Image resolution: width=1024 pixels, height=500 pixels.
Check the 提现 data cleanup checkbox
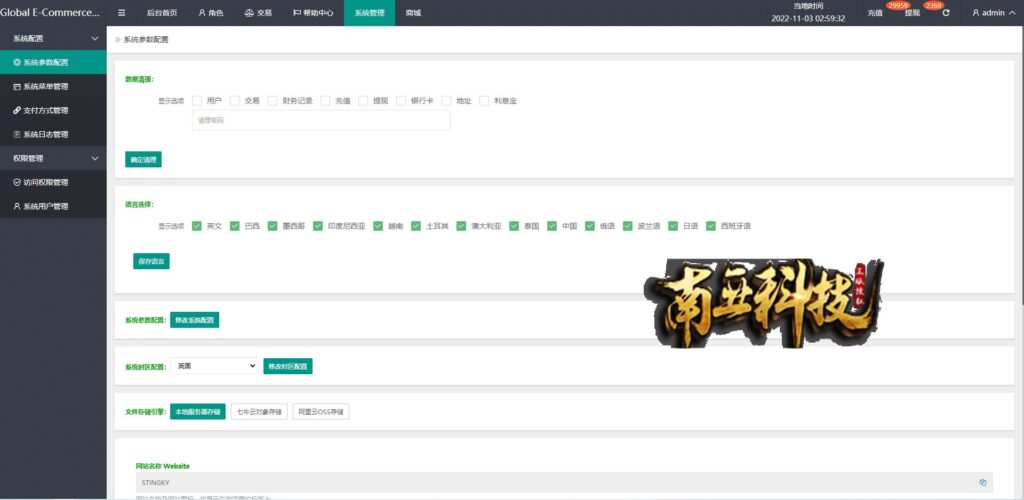(x=363, y=101)
